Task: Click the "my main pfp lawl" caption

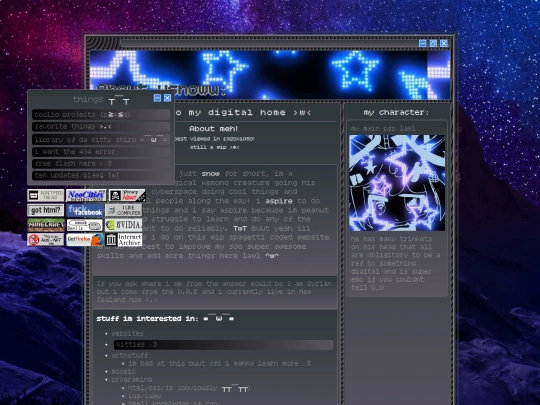Action: 383,128
